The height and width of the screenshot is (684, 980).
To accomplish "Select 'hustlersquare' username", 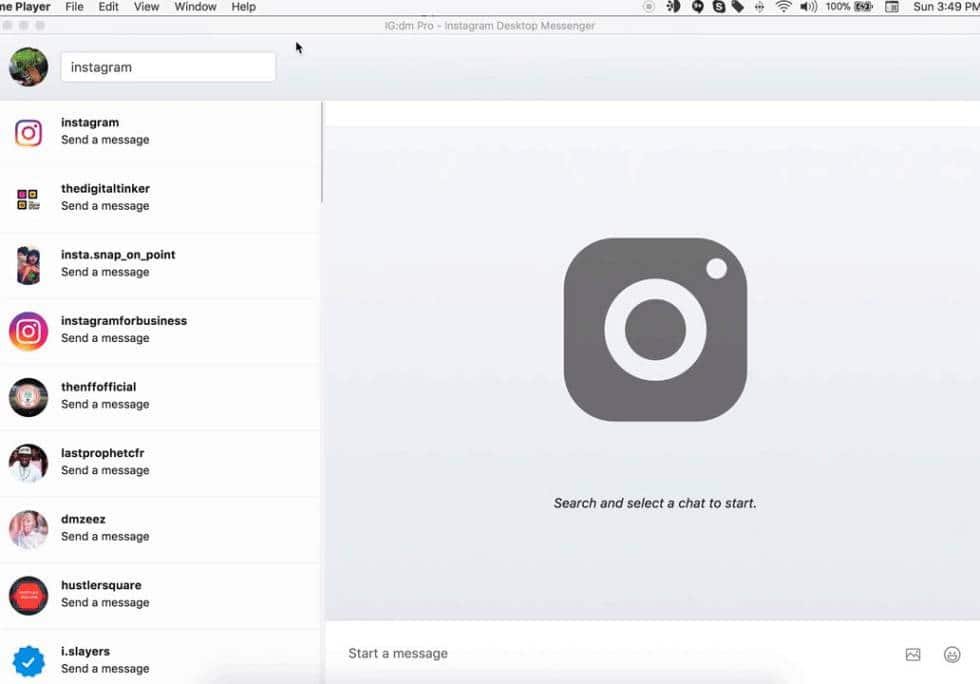I will point(101,585).
